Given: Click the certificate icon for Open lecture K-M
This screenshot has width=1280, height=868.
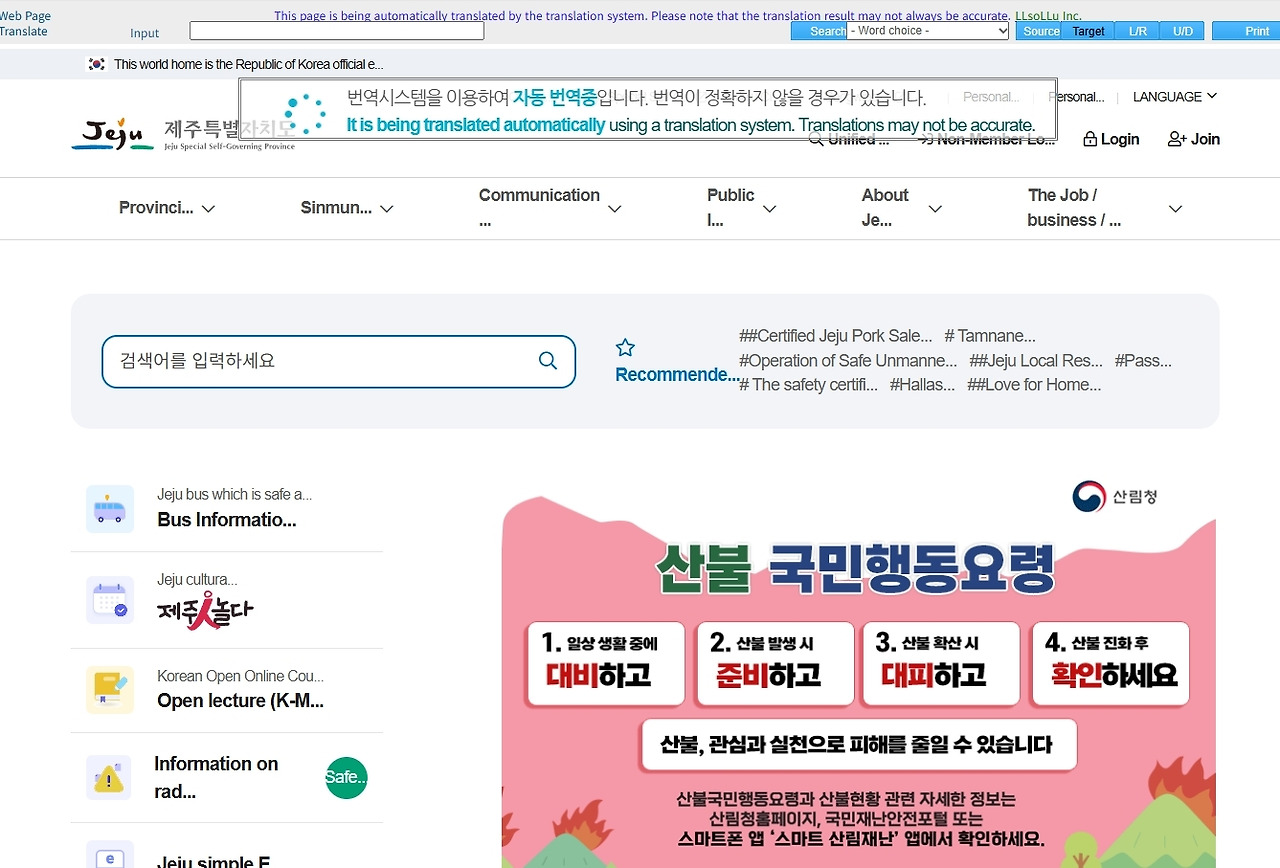Looking at the screenshot, I should 110,689.
